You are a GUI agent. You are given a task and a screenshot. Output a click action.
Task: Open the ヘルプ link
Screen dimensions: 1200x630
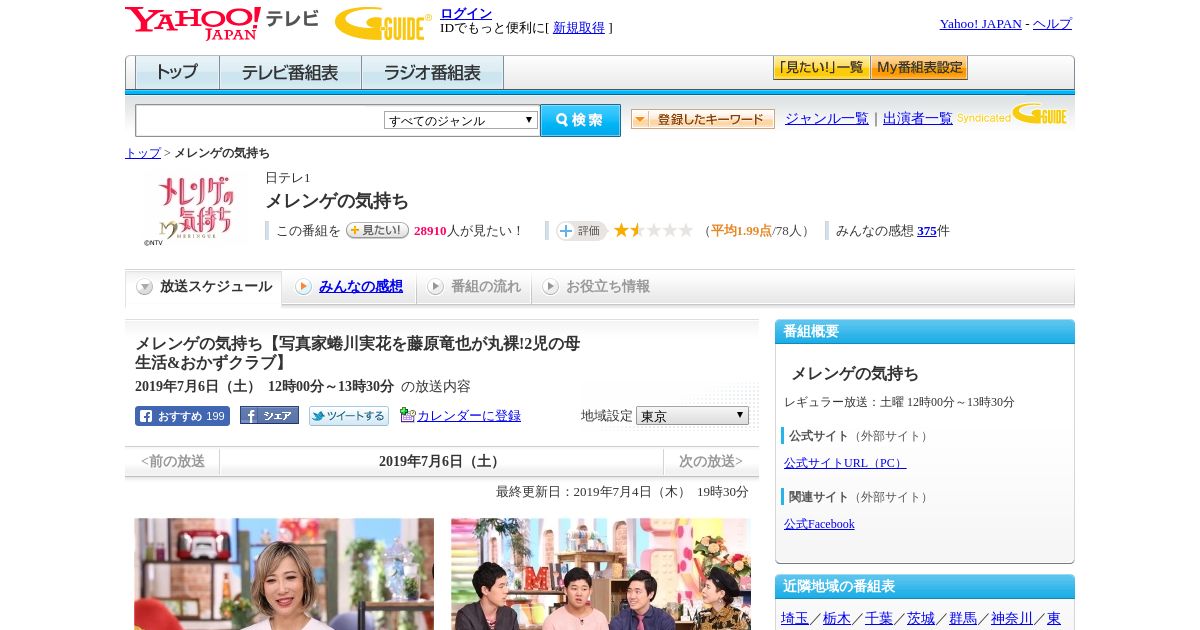click(1052, 24)
